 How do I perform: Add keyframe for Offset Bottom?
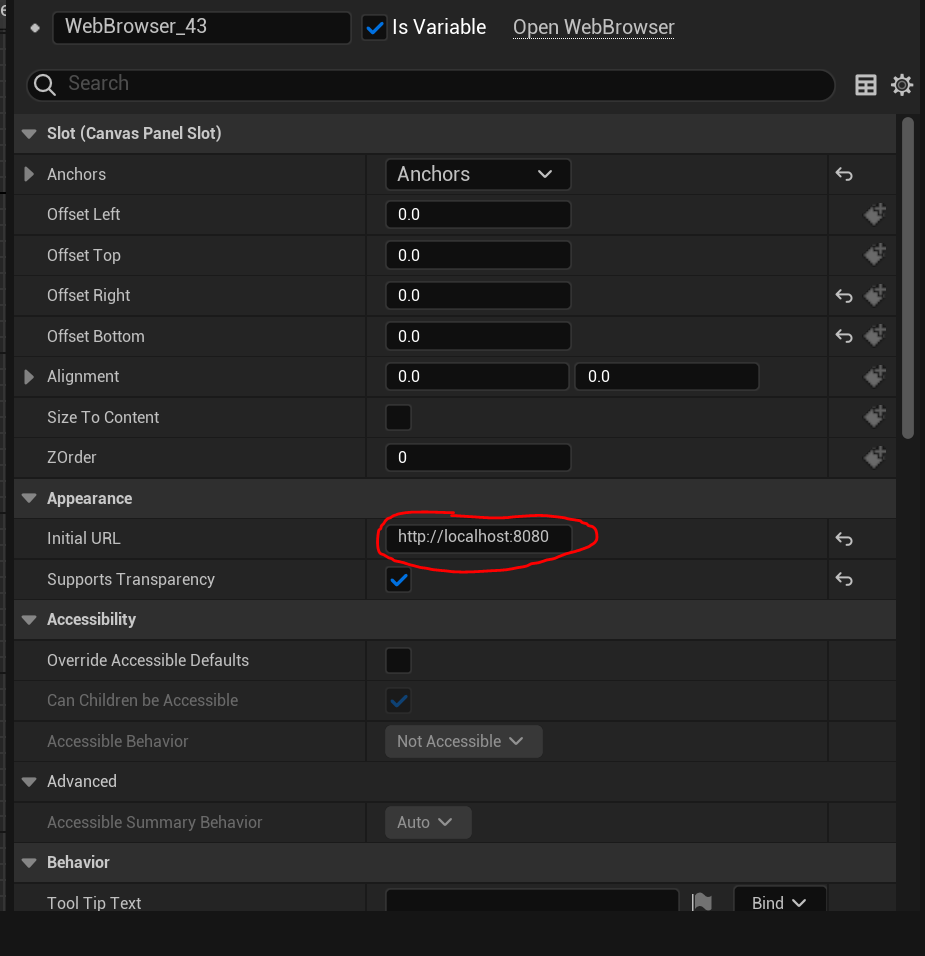tap(875, 336)
